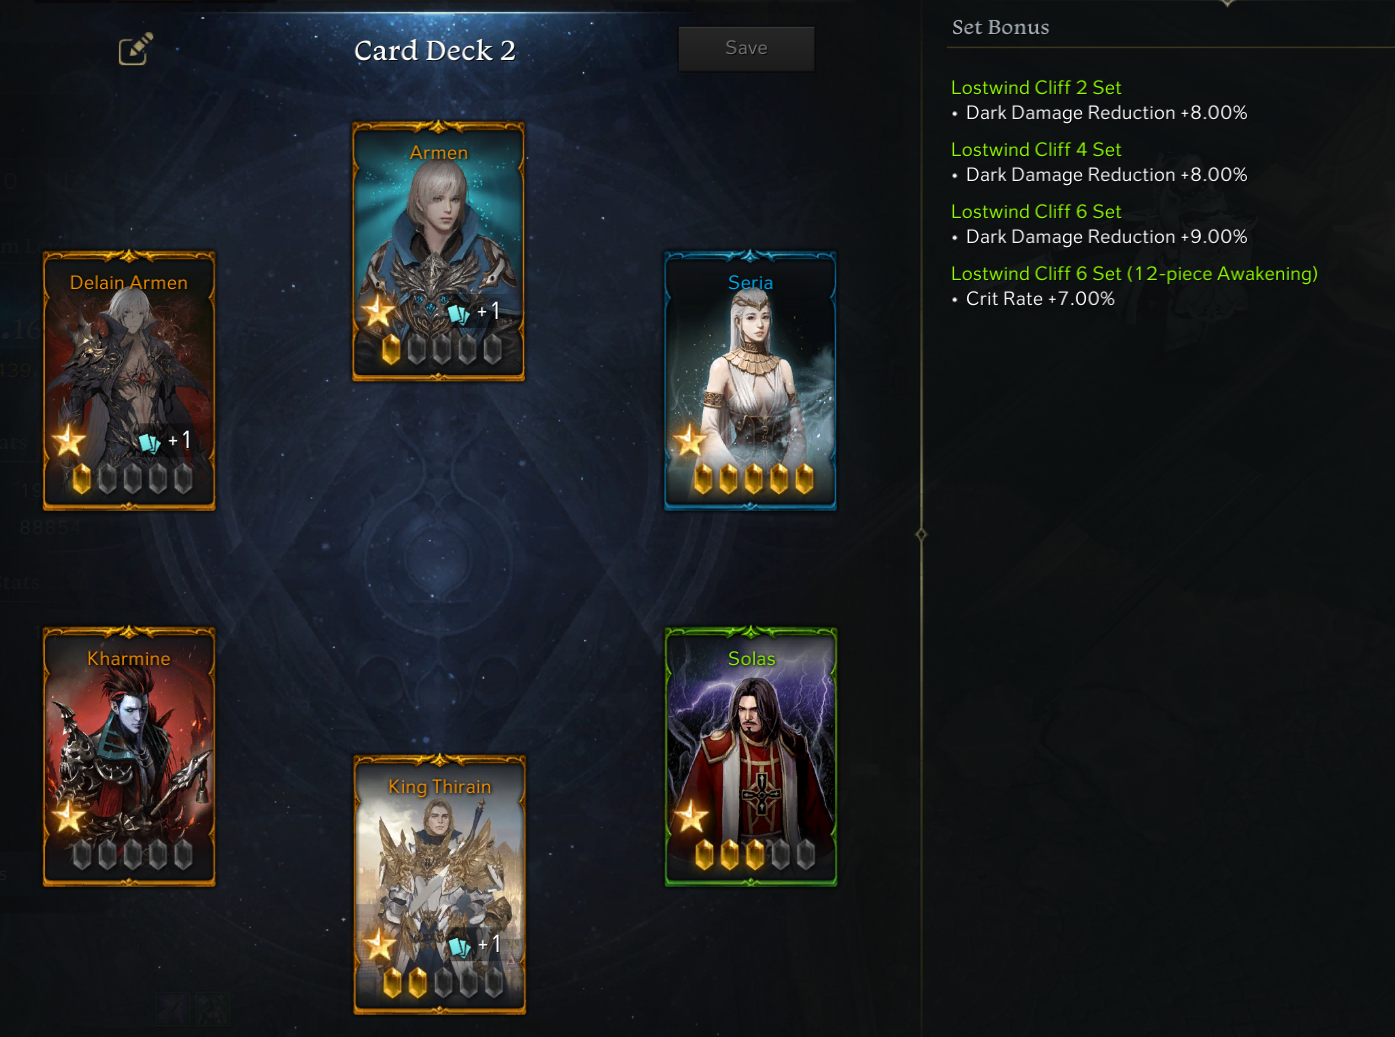
Task: Click the card stack +1 icon on King Thirain
Action: click(x=474, y=945)
